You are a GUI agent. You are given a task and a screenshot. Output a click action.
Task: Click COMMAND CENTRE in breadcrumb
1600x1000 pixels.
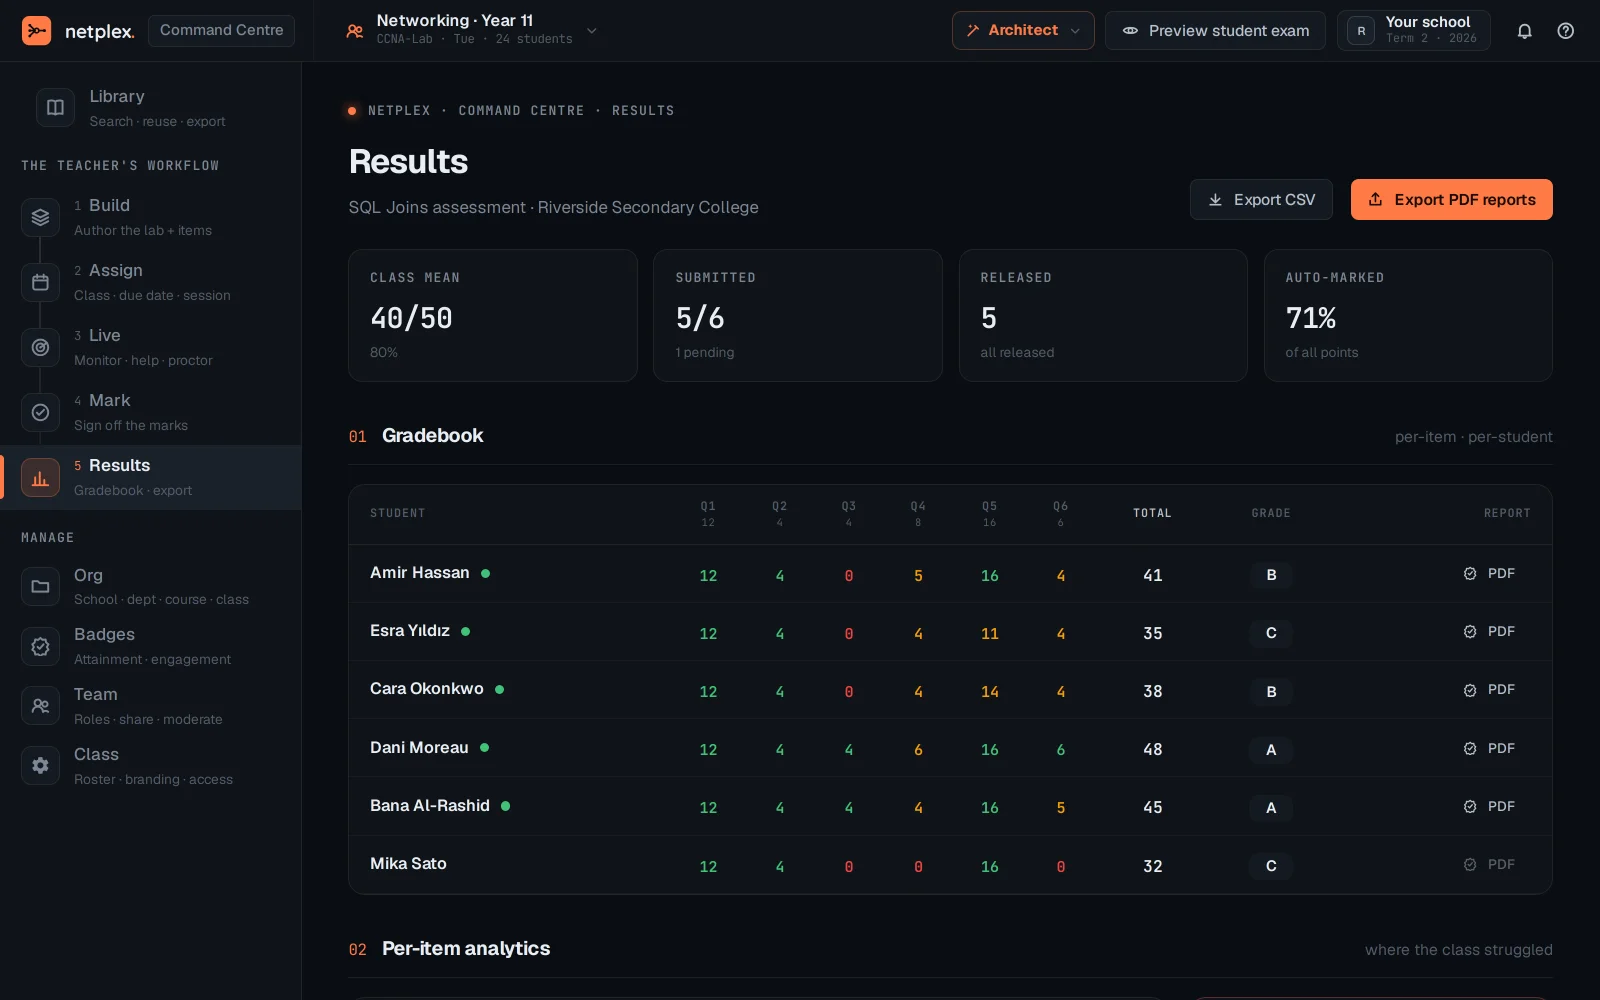(521, 111)
